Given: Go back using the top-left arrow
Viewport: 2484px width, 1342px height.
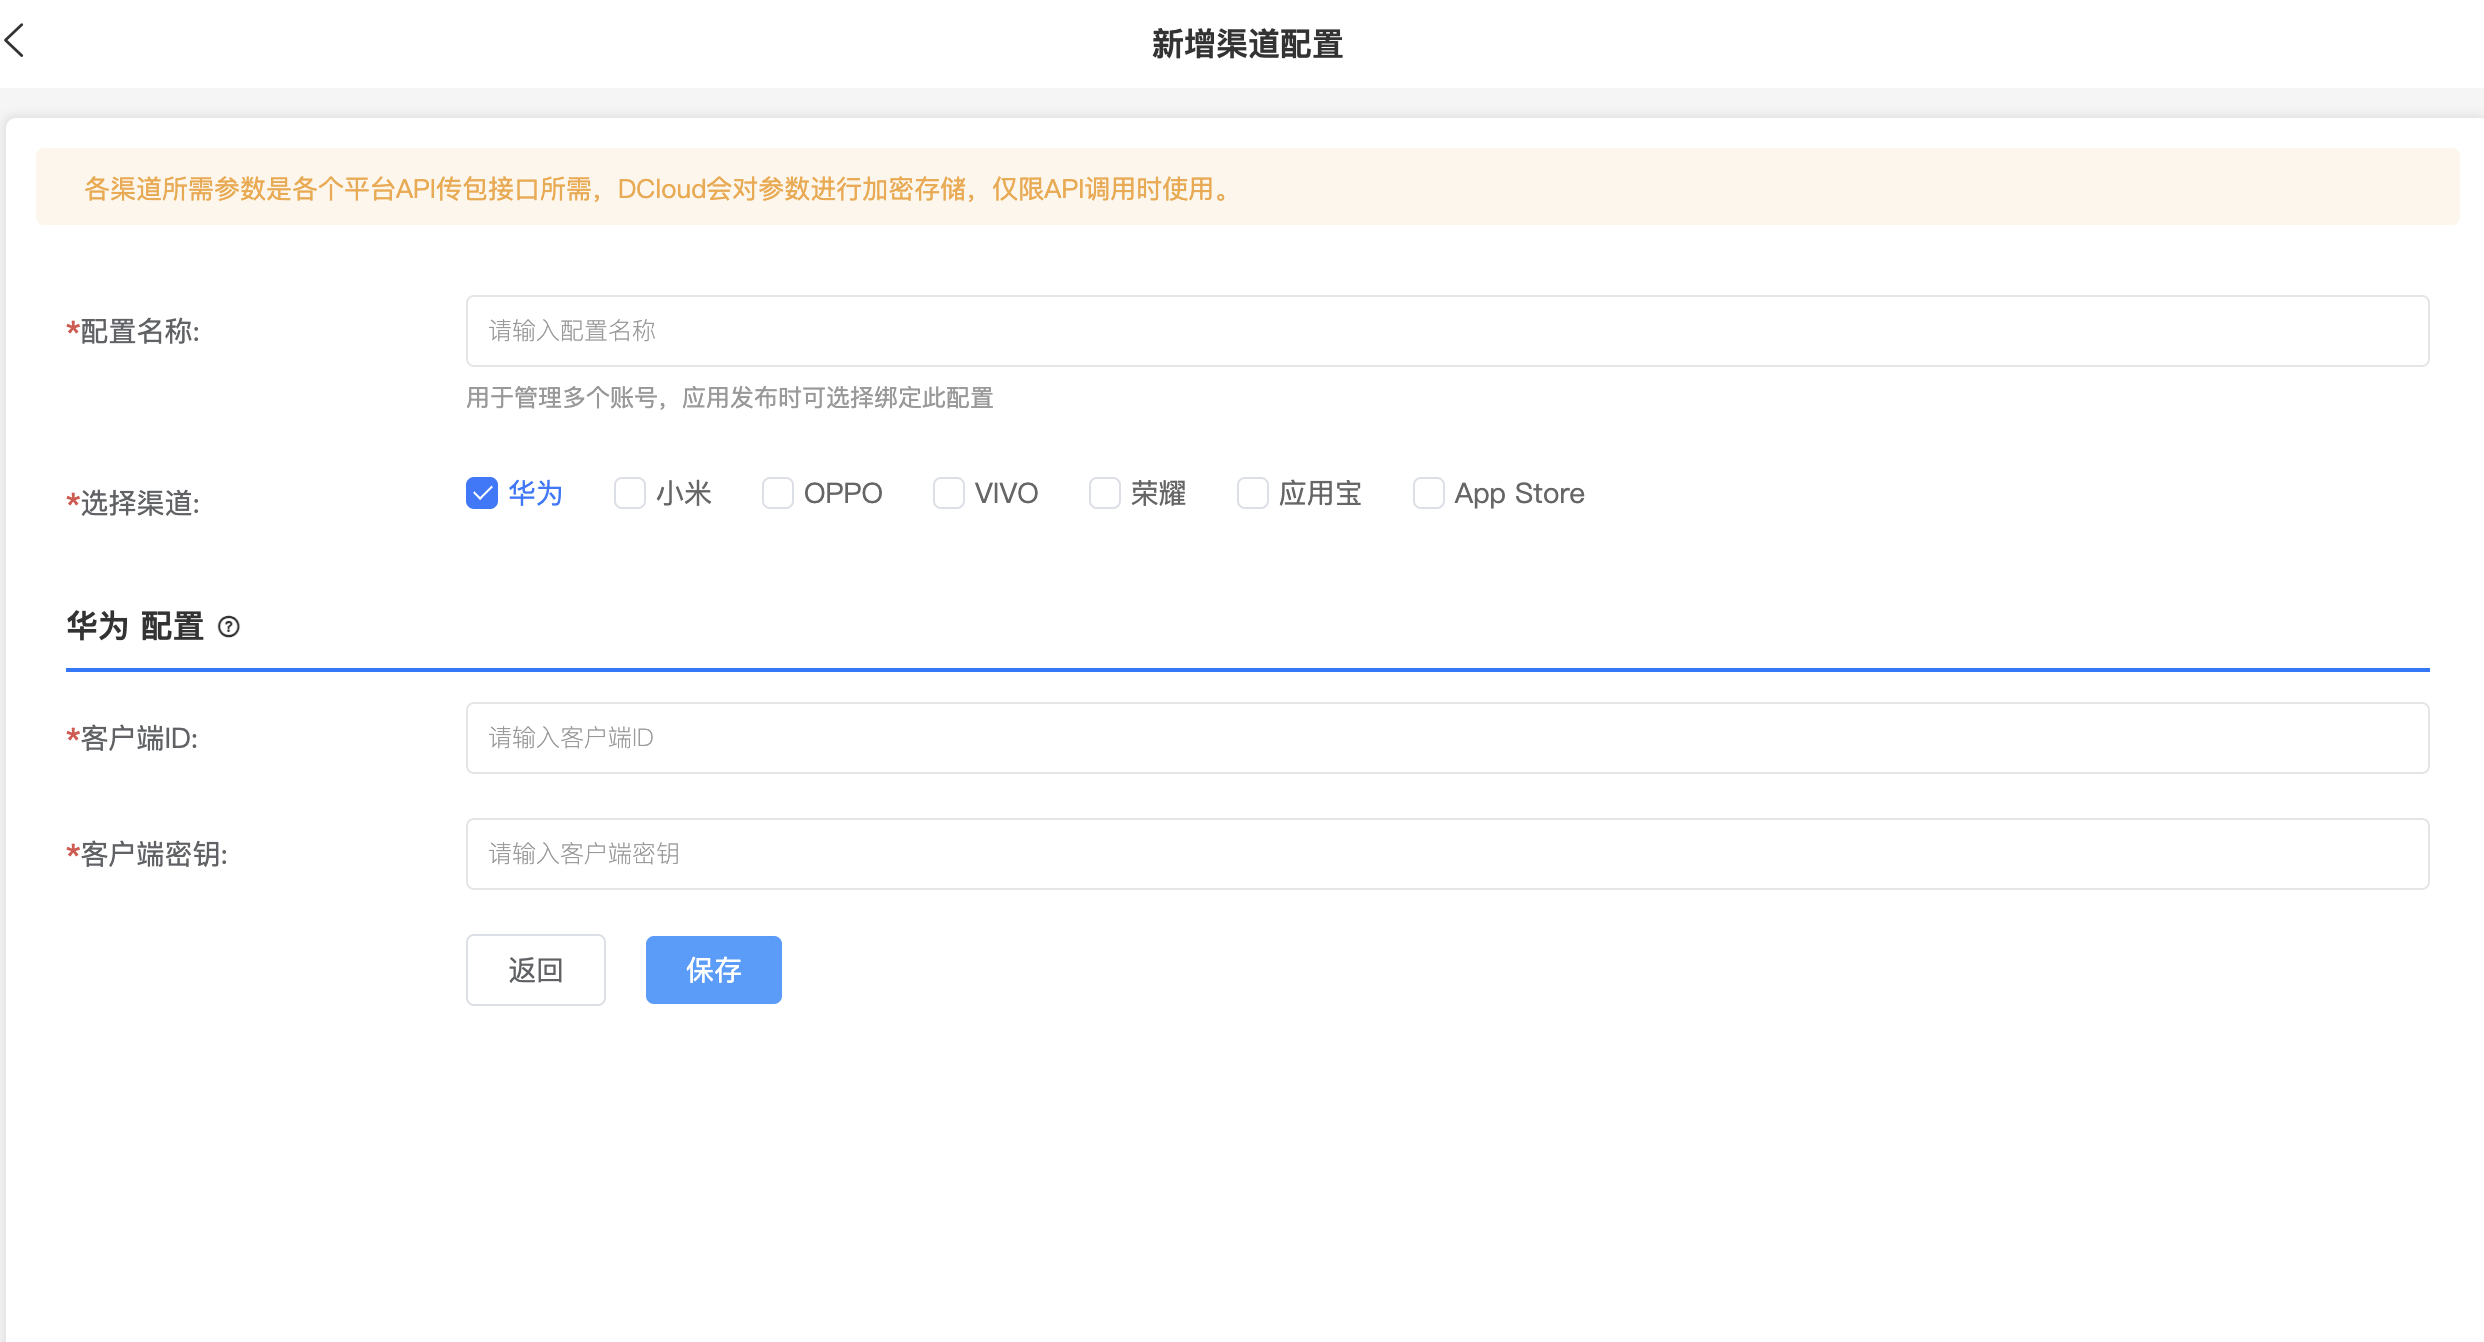Looking at the screenshot, I should point(15,41).
